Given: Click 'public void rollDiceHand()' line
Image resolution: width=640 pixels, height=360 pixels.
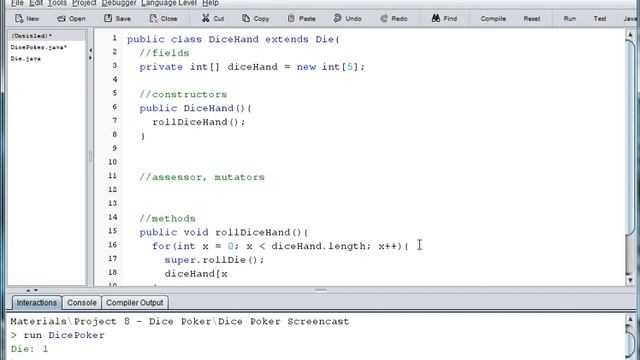Looking at the screenshot, I should click(x=224, y=232).
